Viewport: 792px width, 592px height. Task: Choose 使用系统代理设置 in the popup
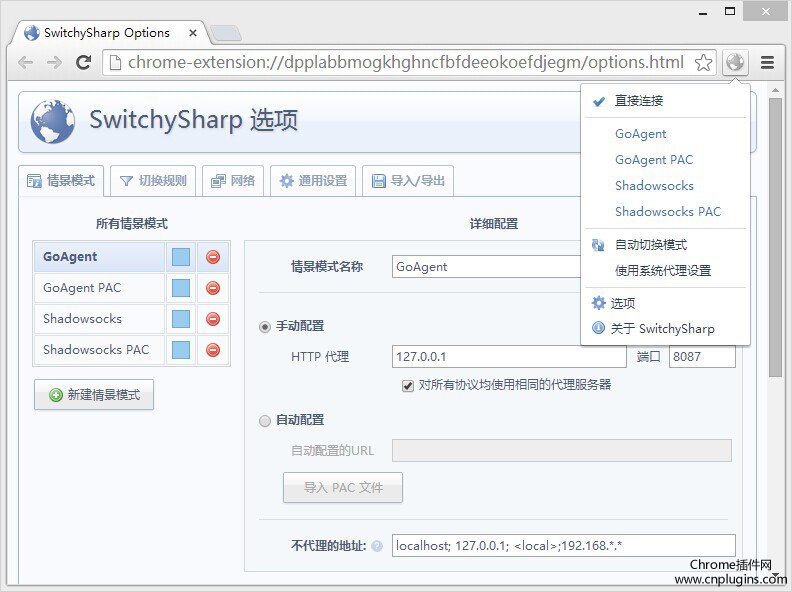pyautogui.click(x=665, y=271)
